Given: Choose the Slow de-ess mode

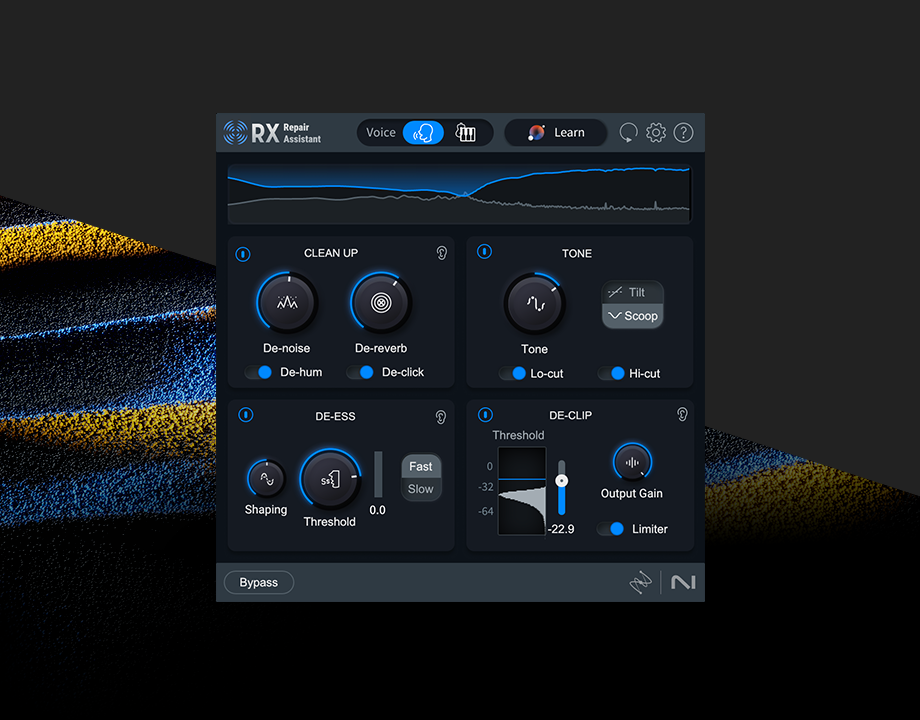Looking at the screenshot, I should point(421,489).
